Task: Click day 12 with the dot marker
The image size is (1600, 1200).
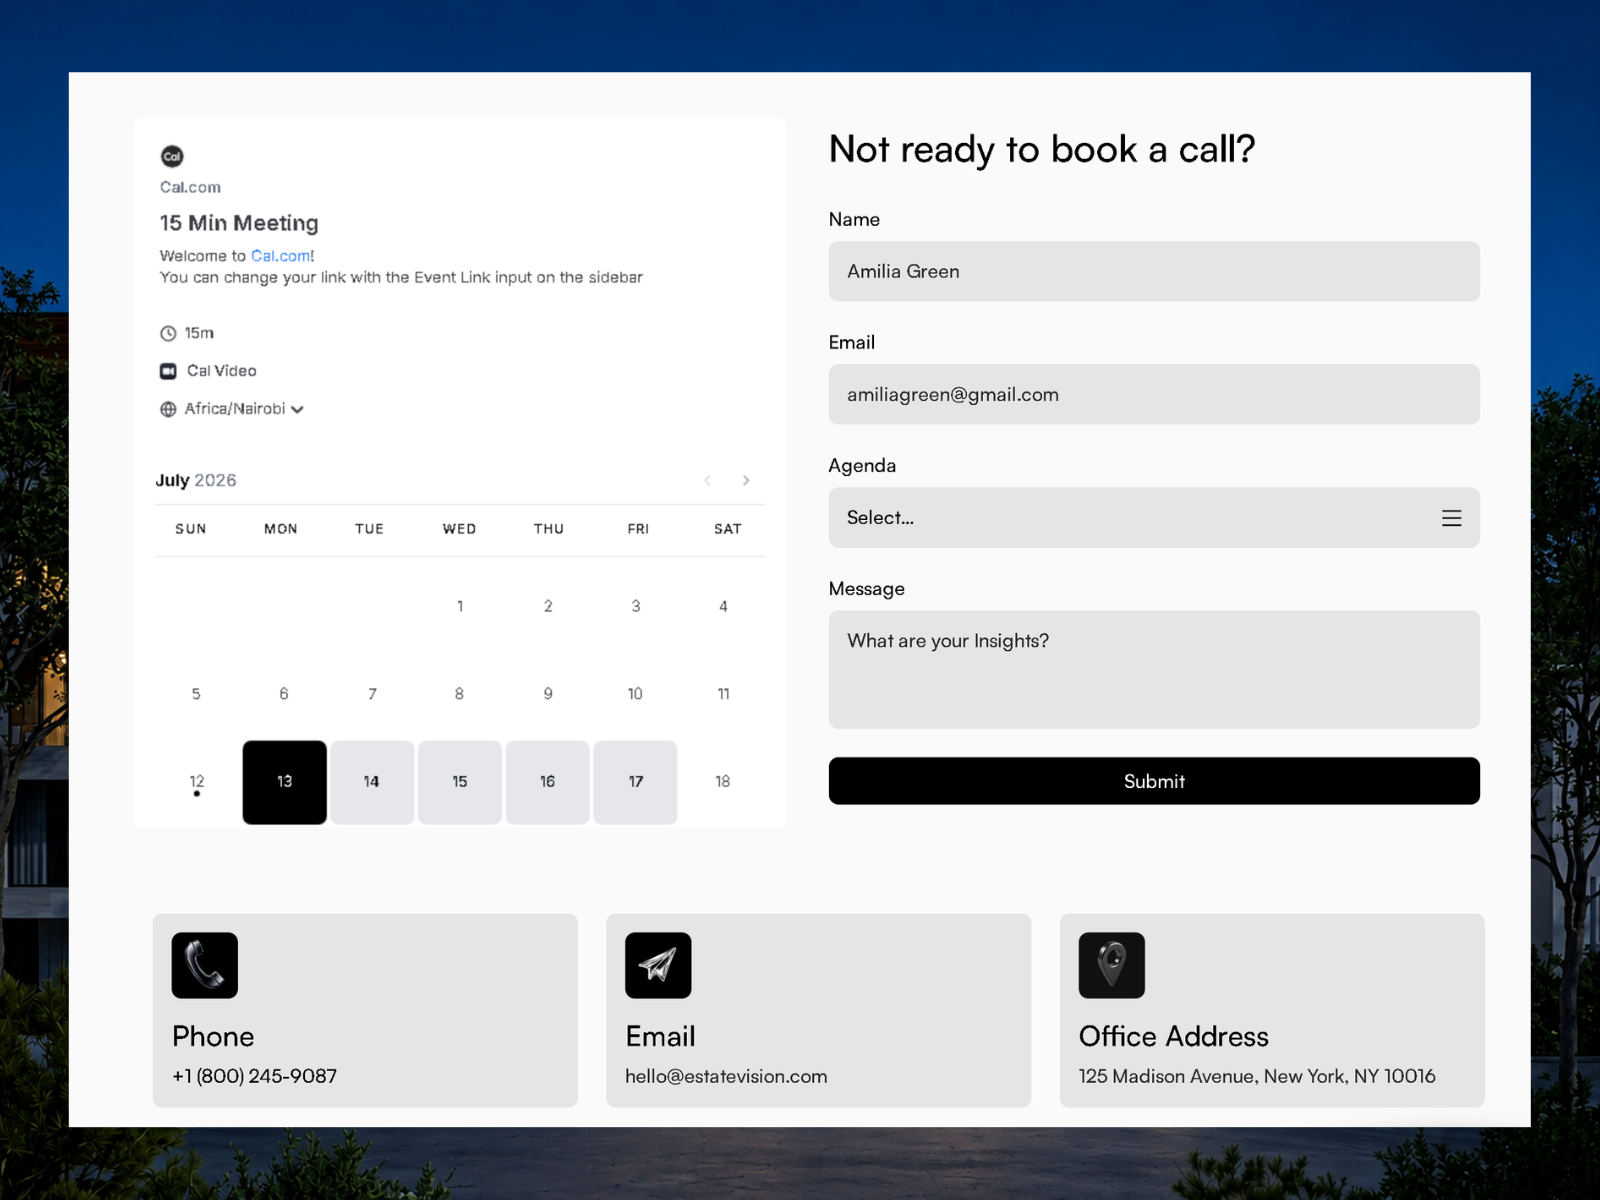Action: coord(197,782)
